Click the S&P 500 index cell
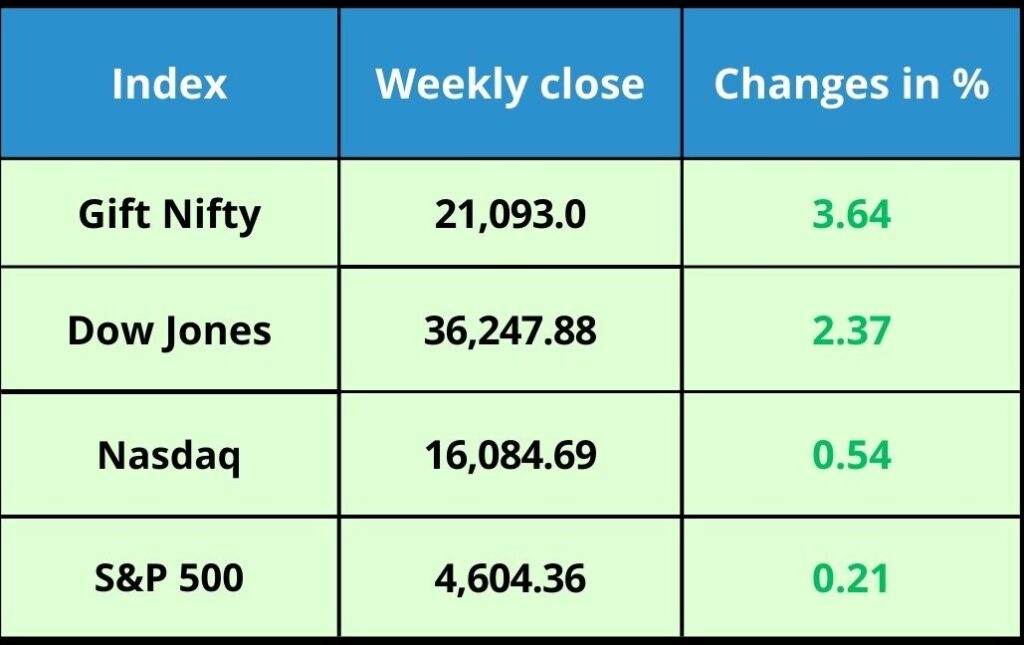Screen dimensions: 1024x645 pos(169,578)
